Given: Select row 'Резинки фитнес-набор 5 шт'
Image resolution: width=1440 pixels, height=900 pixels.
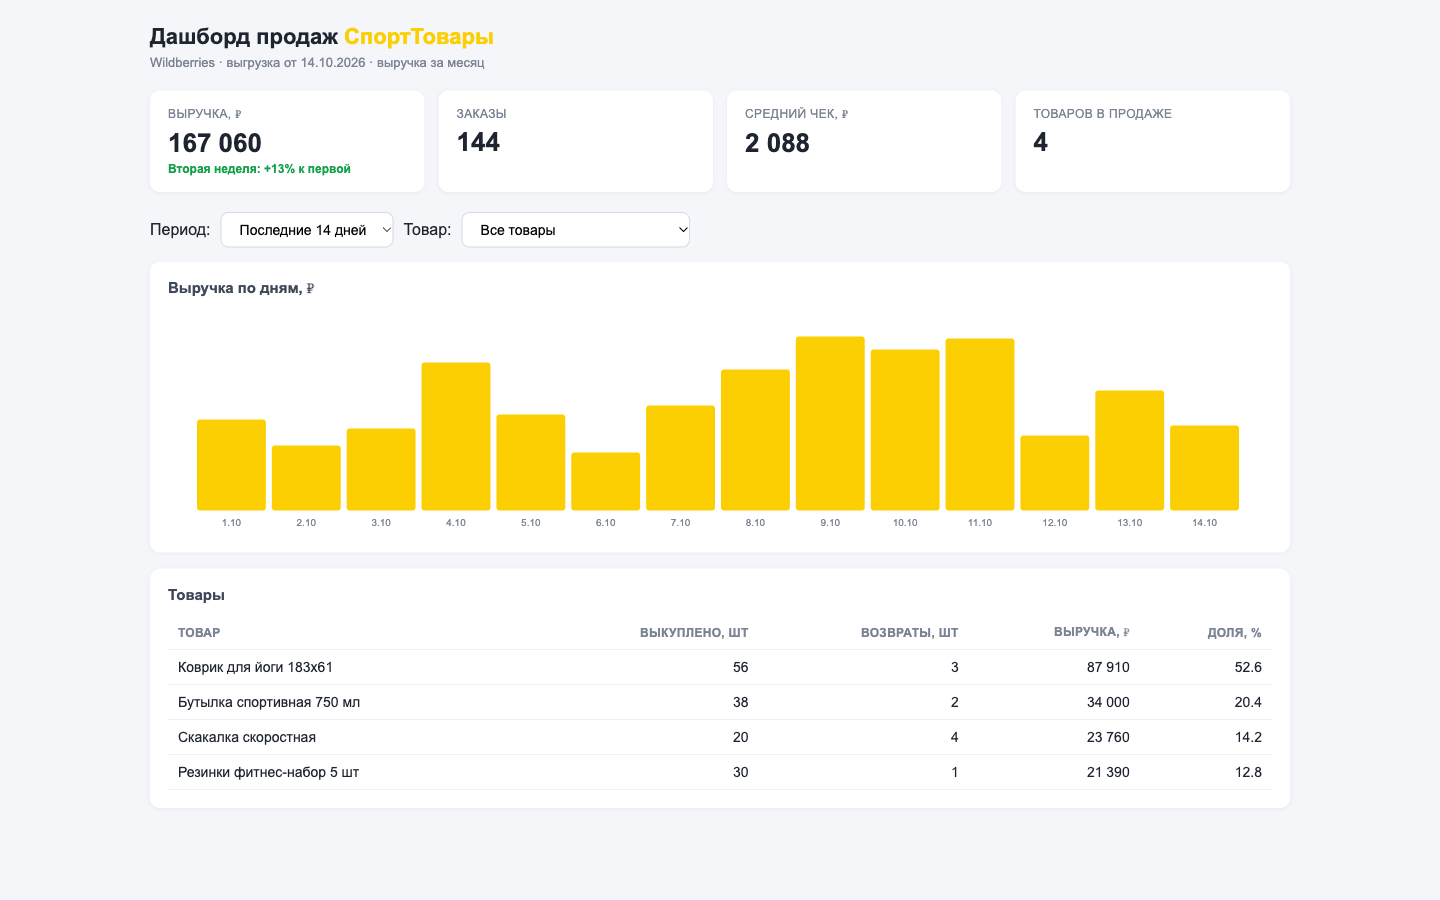Looking at the screenshot, I should pyautogui.click(x=720, y=772).
